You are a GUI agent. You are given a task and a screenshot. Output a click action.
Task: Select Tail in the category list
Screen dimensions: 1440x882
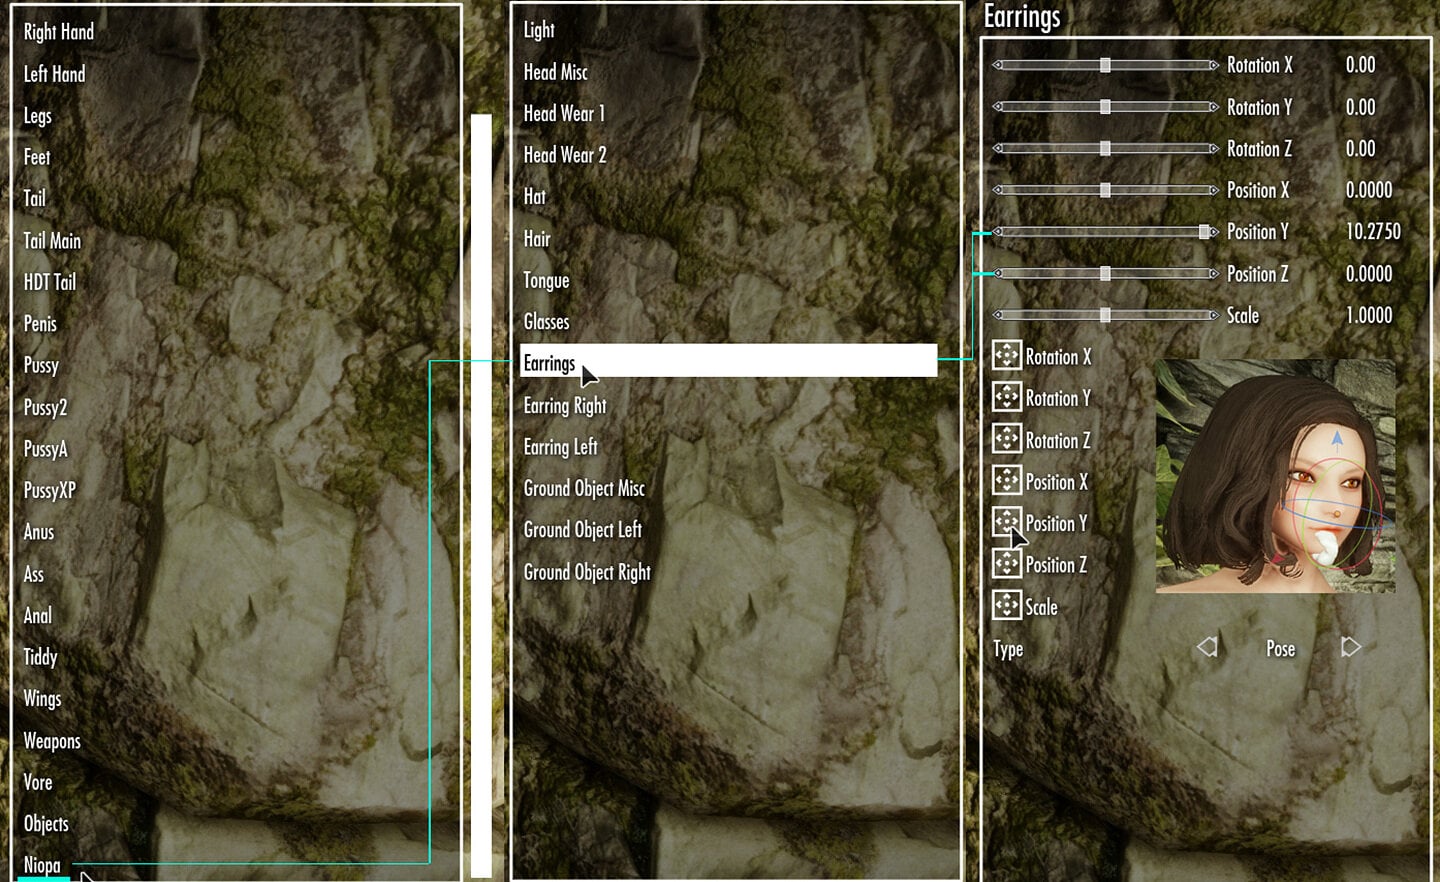click(34, 198)
